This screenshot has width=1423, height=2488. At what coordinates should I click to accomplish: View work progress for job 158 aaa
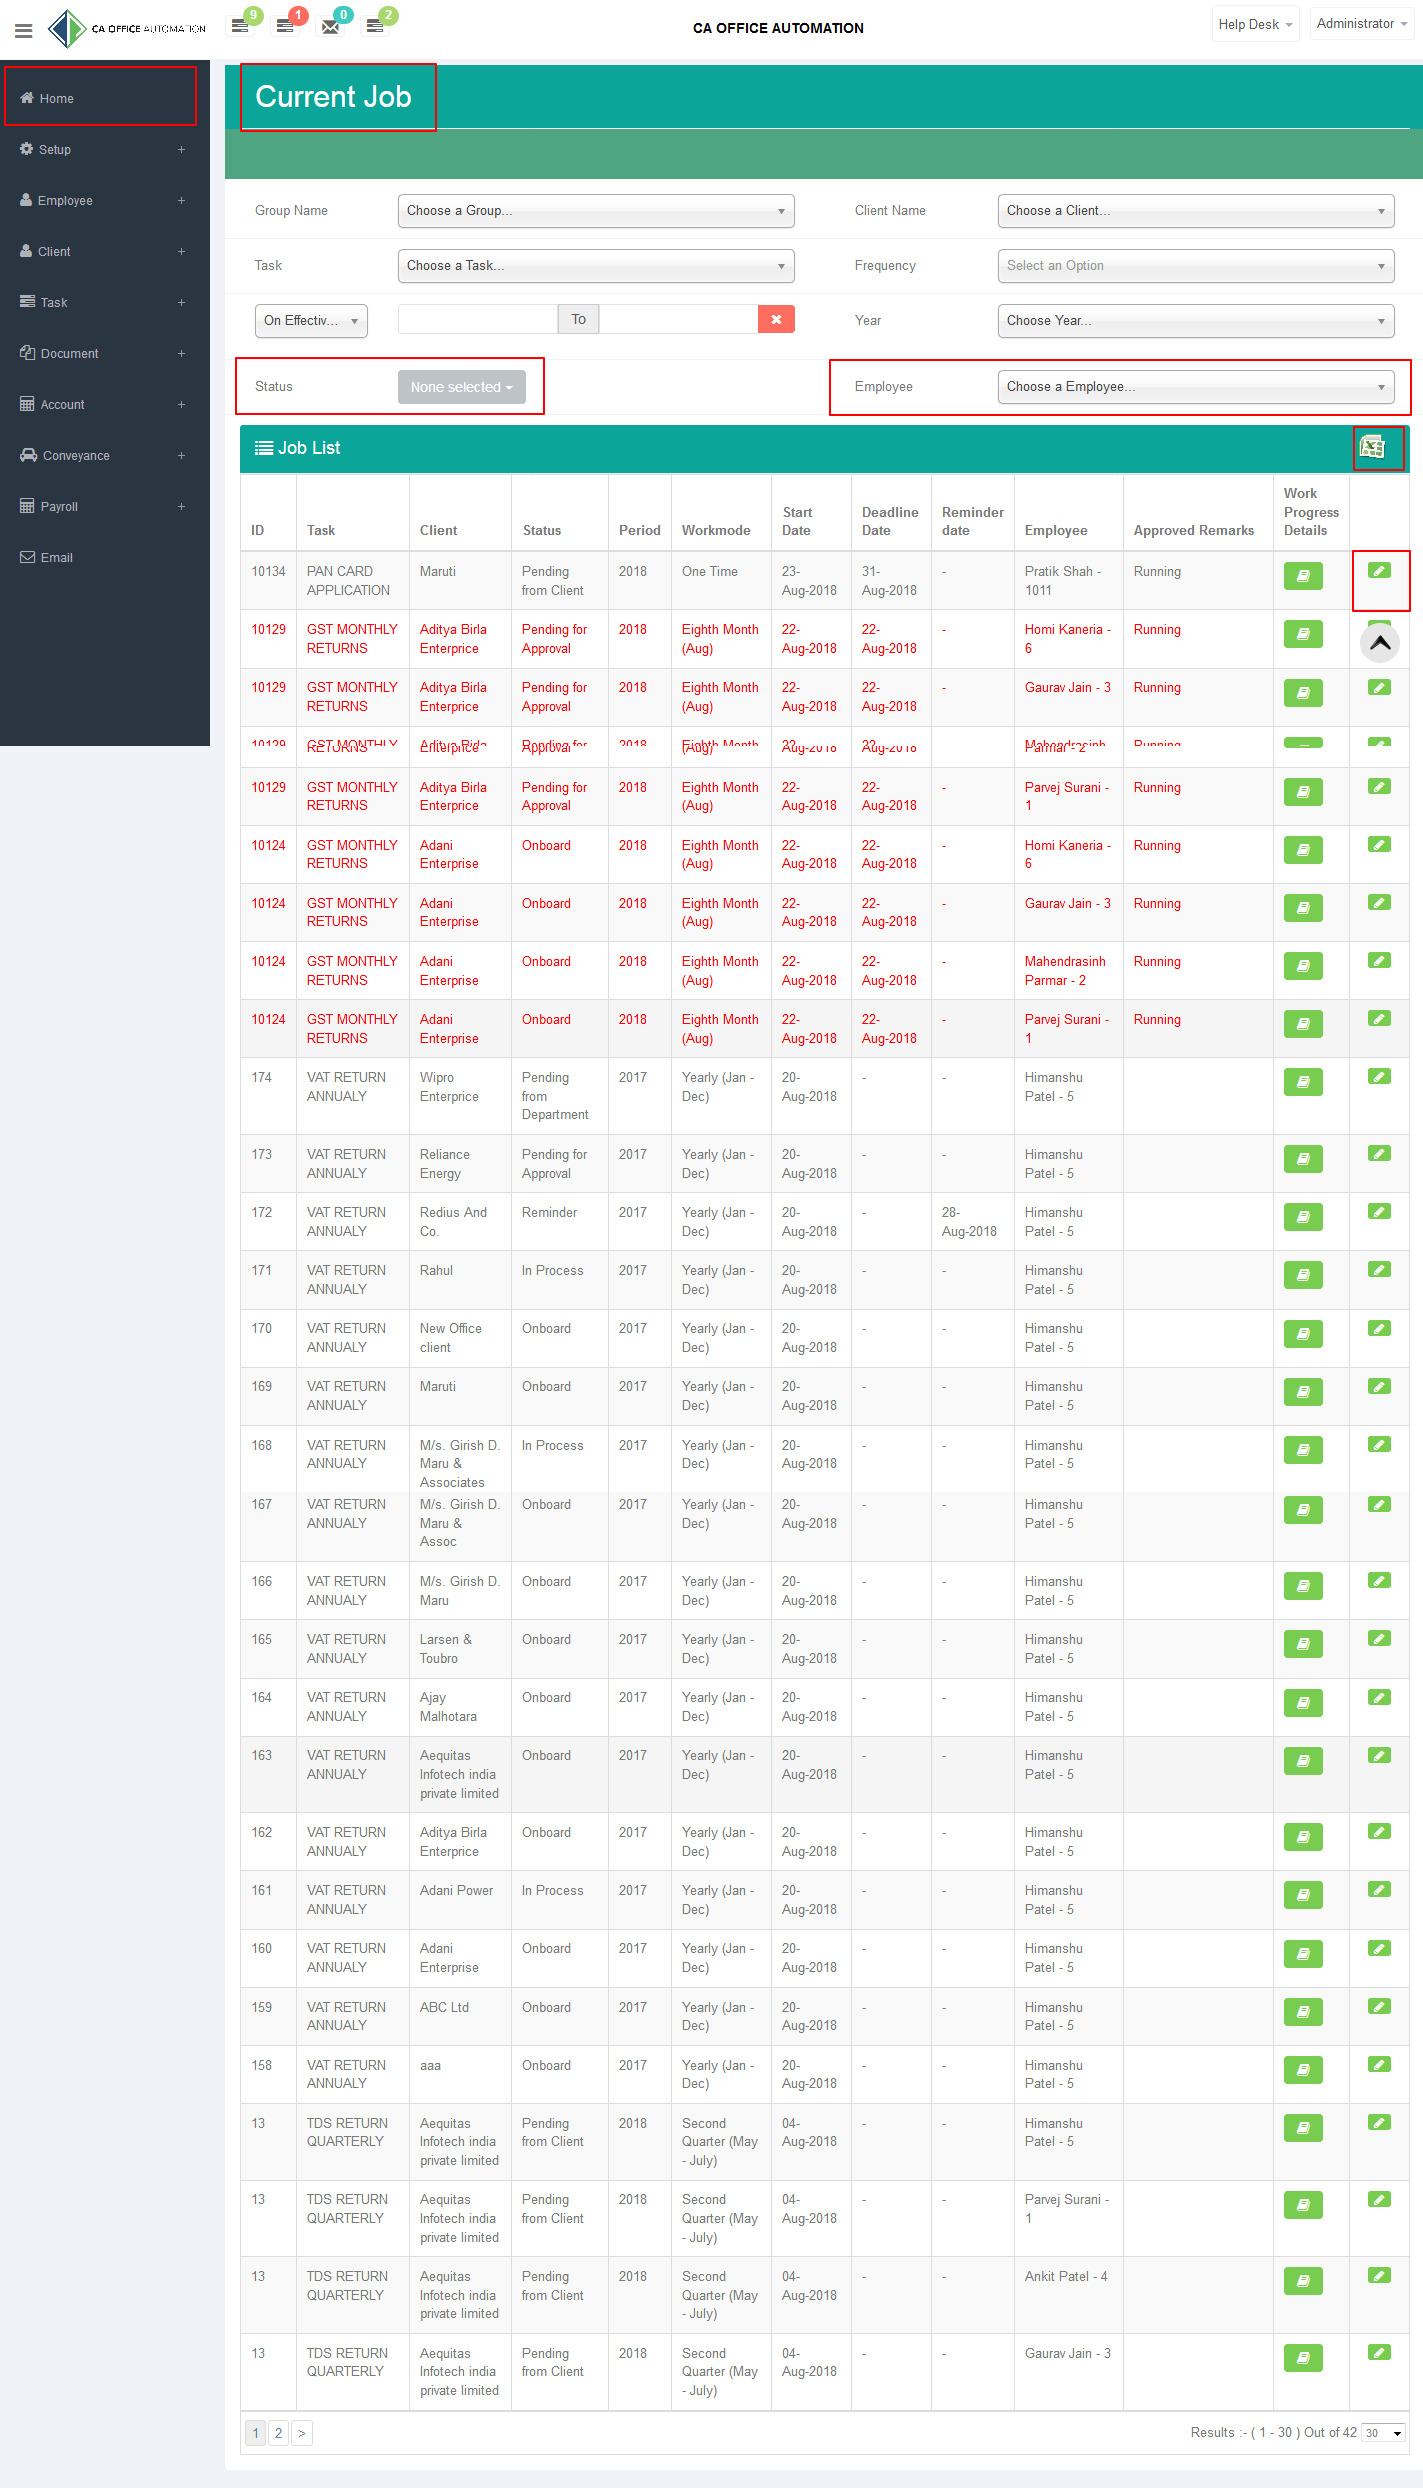pyautogui.click(x=1303, y=2070)
